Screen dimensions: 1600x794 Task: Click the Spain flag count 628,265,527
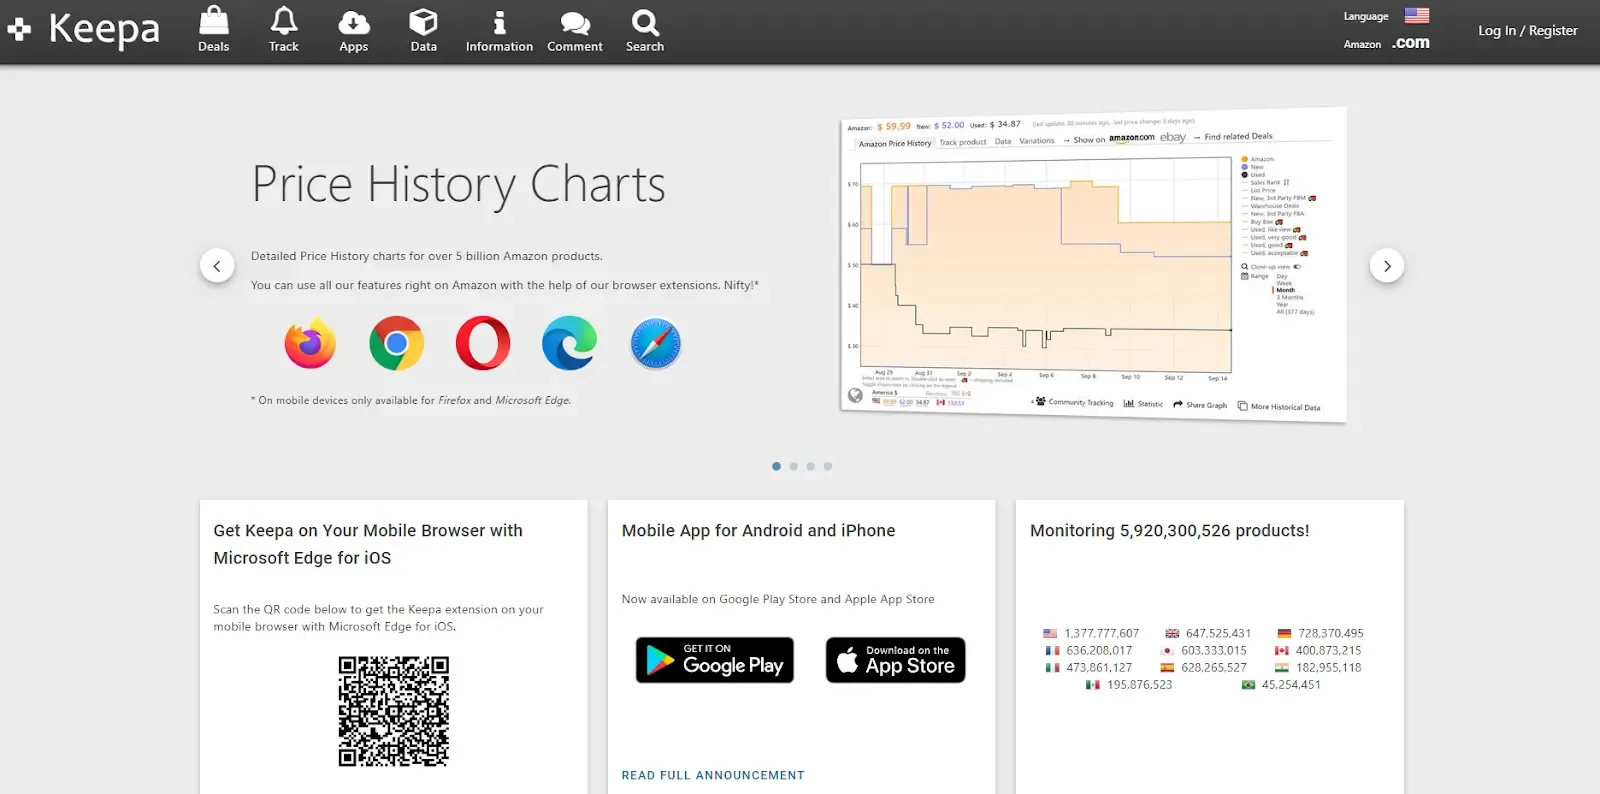point(1204,667)
